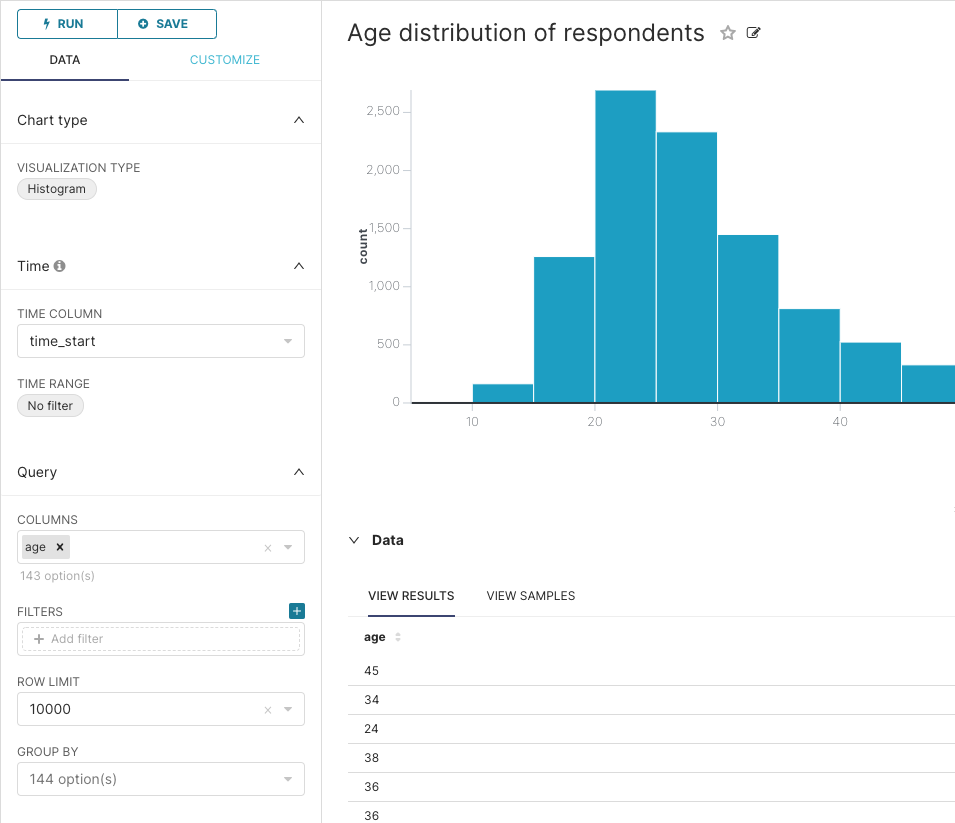Clear all selected columns

pyautogui.click(x=267, y=548)
